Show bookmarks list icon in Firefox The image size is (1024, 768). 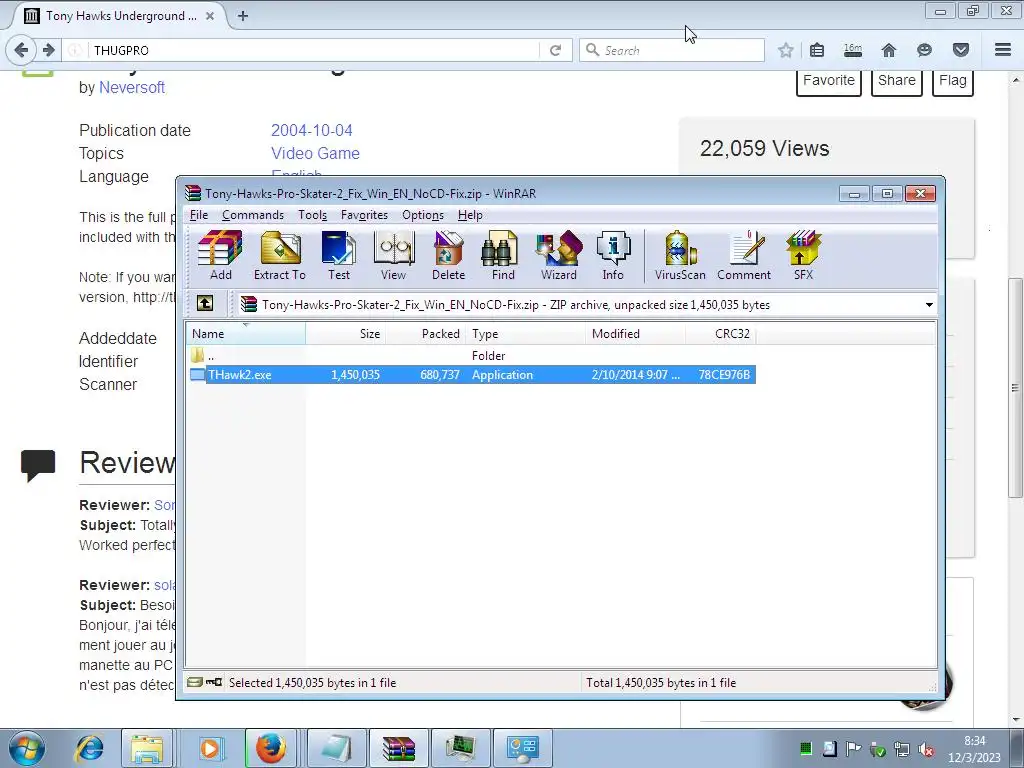[817, 50]
